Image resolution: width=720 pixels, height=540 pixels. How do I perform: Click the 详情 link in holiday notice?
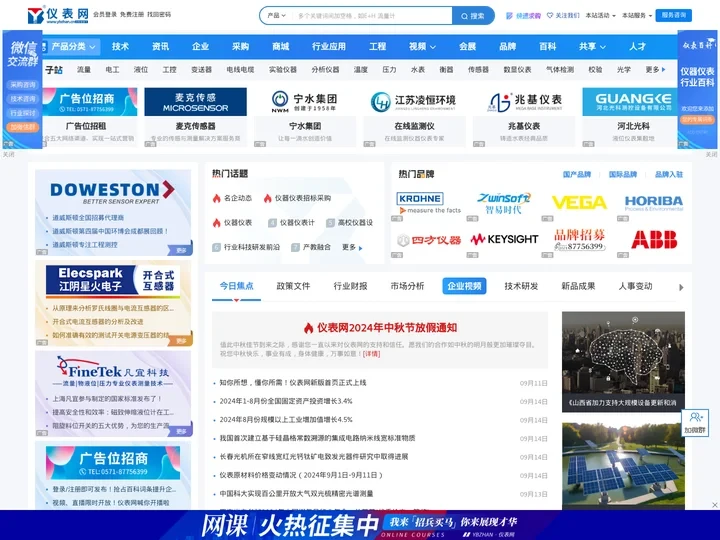click(x=371, y=354)
